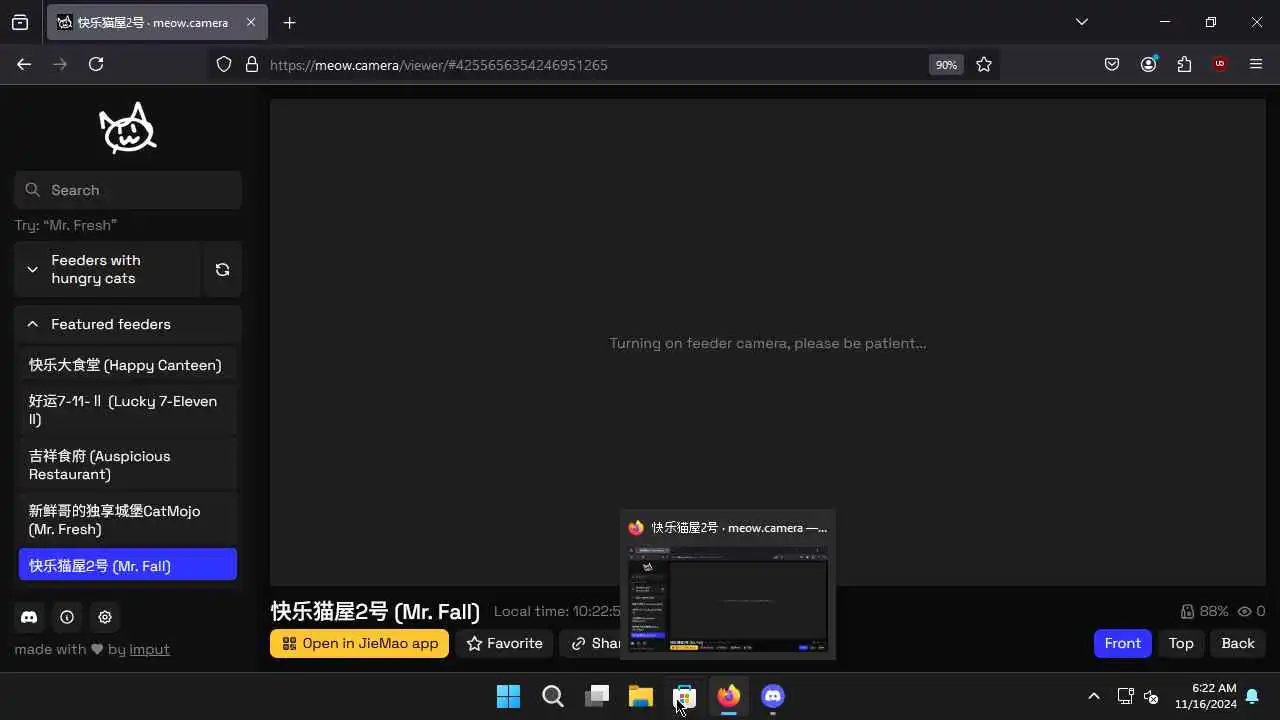The width and height of the screenshot is (1280, 720).
Task: Open the Discord link icon in sidebar
Action: [x=29, y=617]
